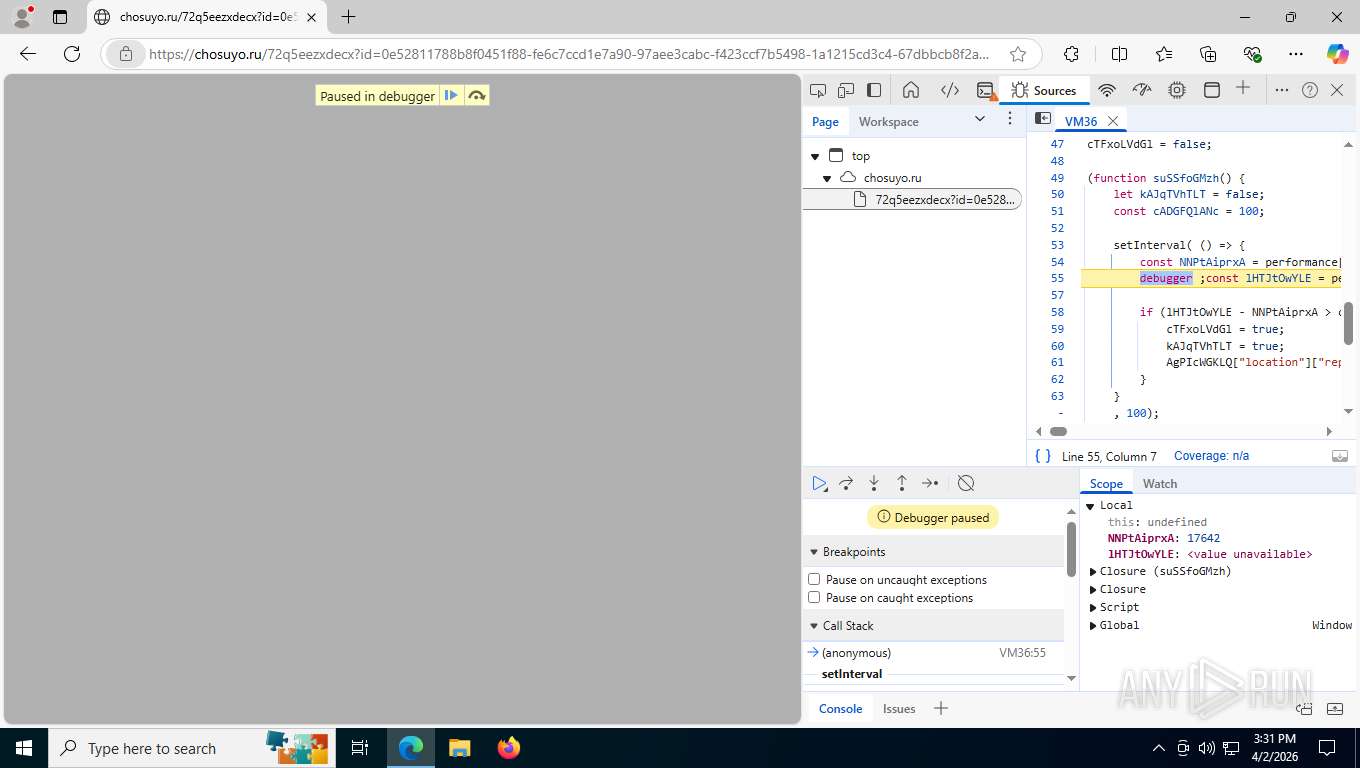Toggle the DevTools activity bar icon
1360x768 pixels.
click(x=874, y=90)
